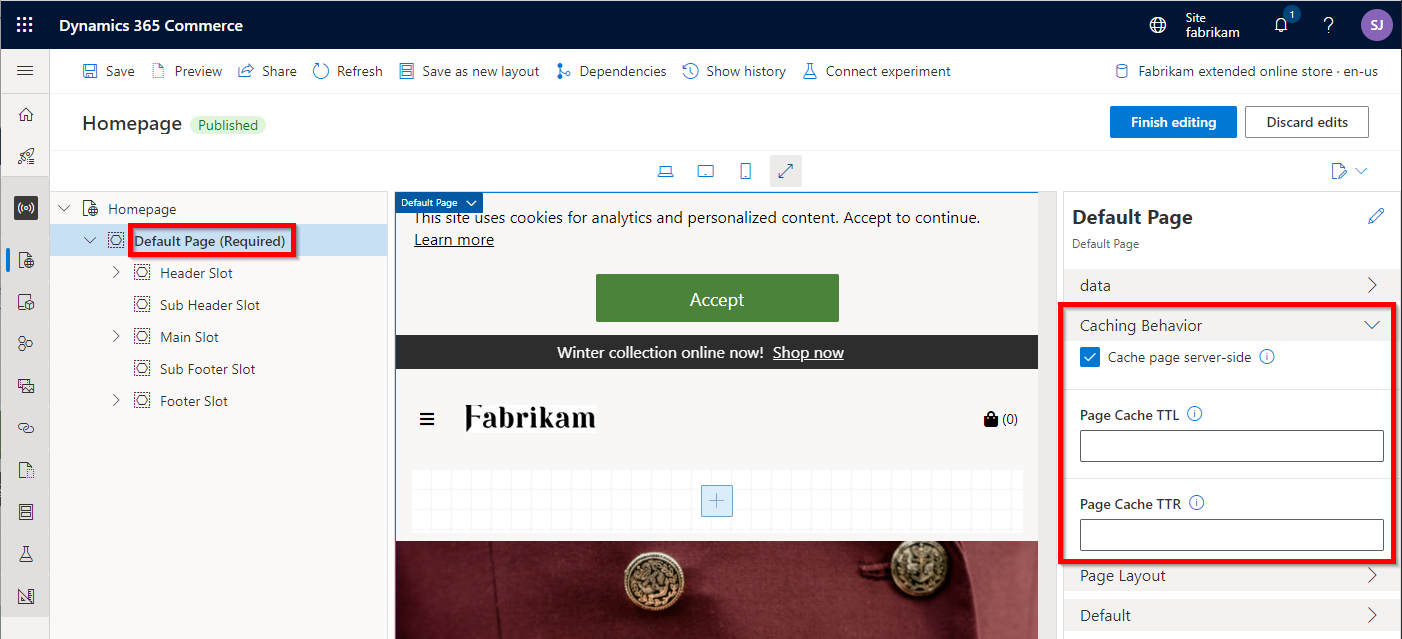The height and width of the screenshot is (639, 1402).
Task: Open Dependencies from the toolbar
Action: click(x=611, y=71)
